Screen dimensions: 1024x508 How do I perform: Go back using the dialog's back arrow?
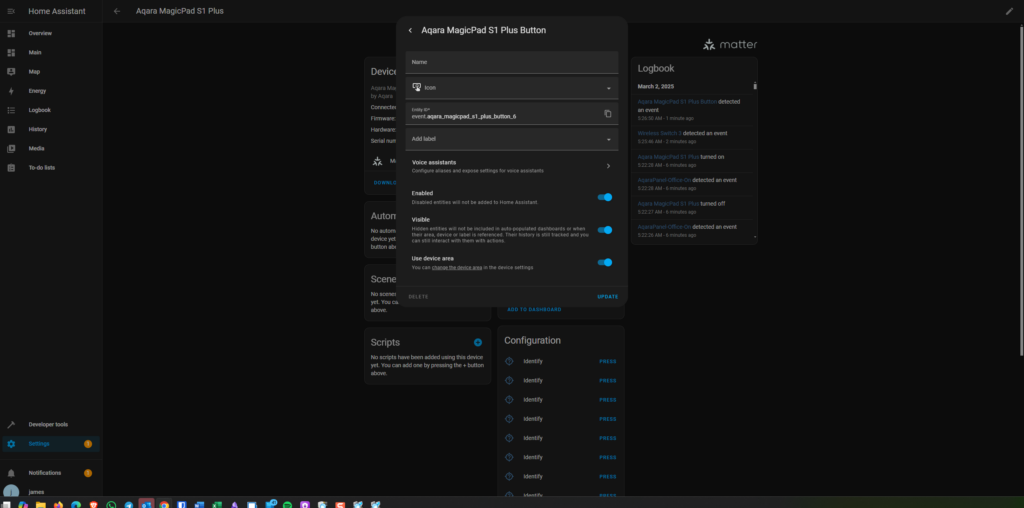click(x=410, y=30)
